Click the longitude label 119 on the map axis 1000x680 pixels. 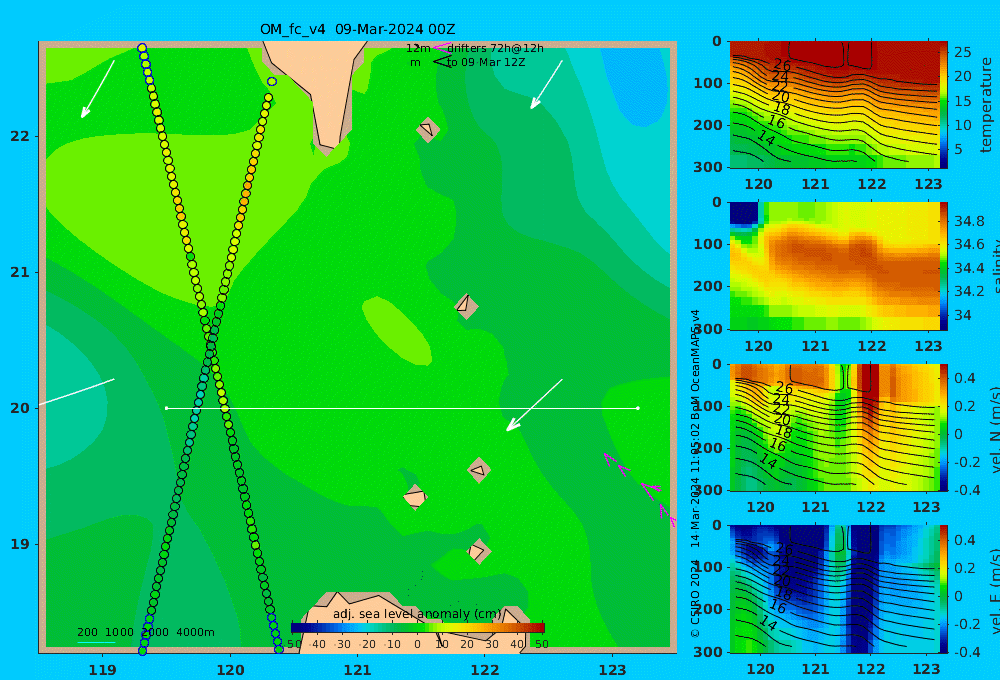102,670
